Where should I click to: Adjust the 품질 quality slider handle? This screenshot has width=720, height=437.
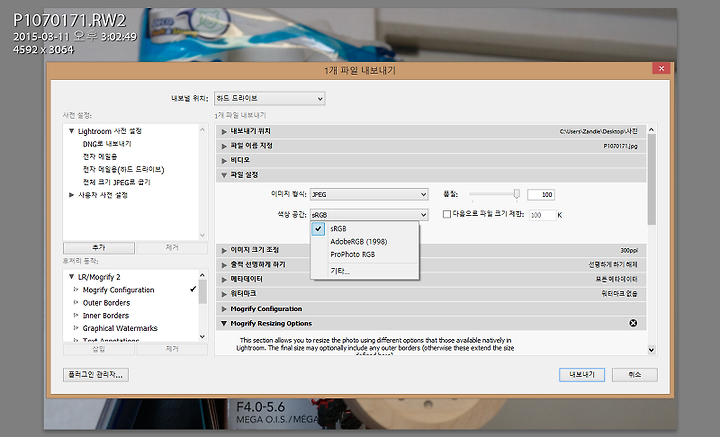[517, 194]
